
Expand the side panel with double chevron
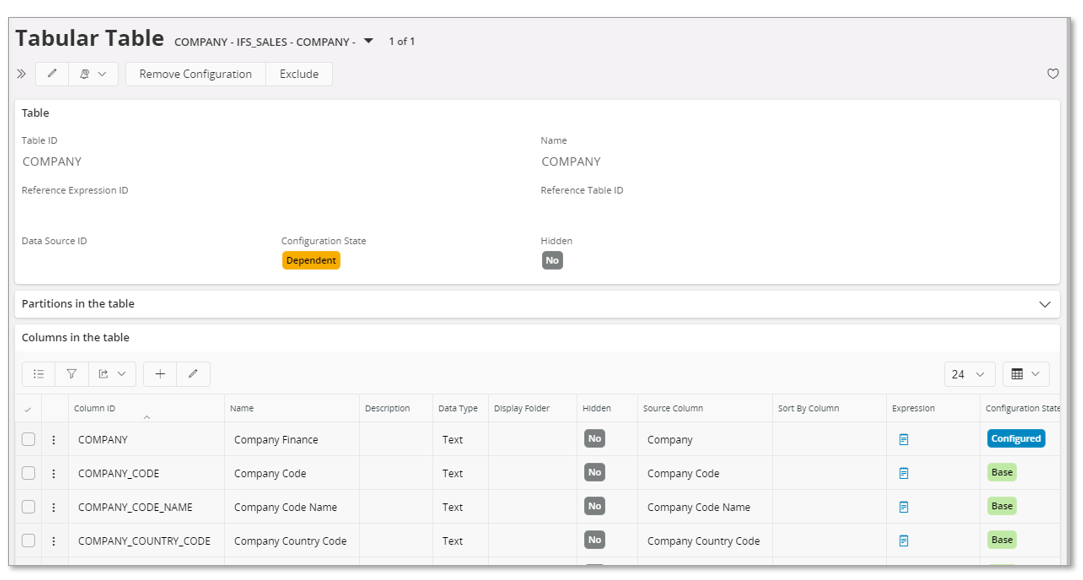pyautogui.click(x=22, y=74)
